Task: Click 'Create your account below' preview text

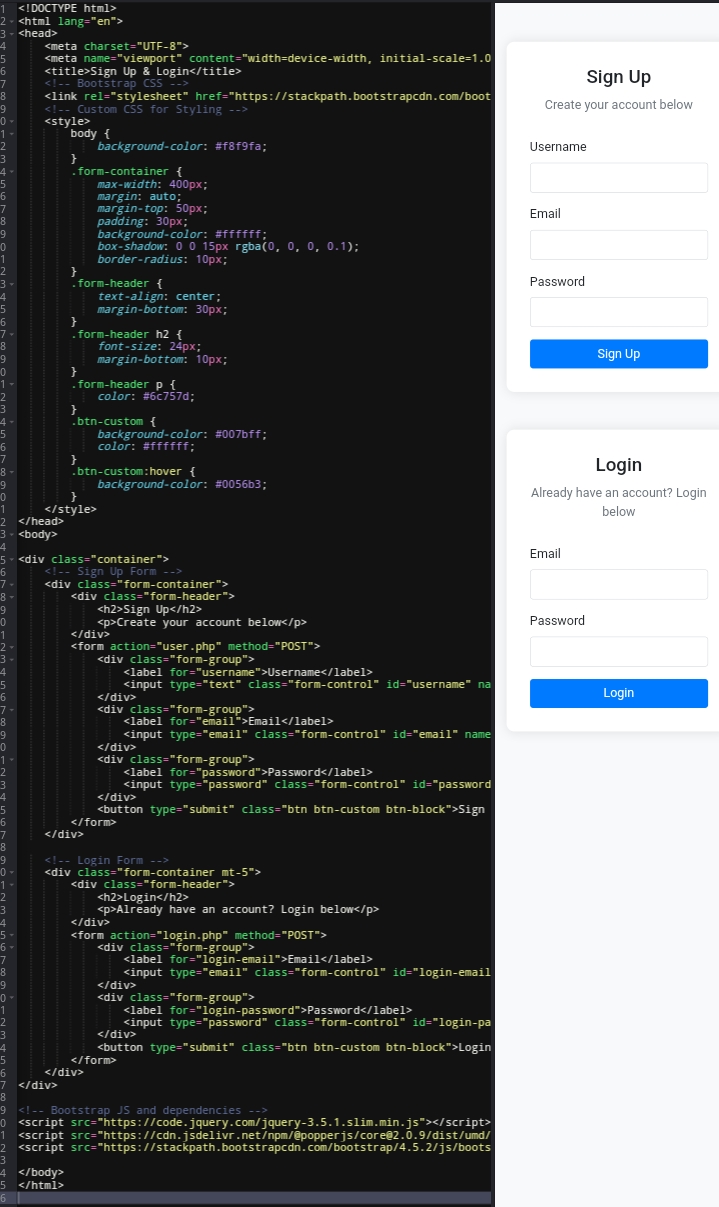Action: coord(618,105)
